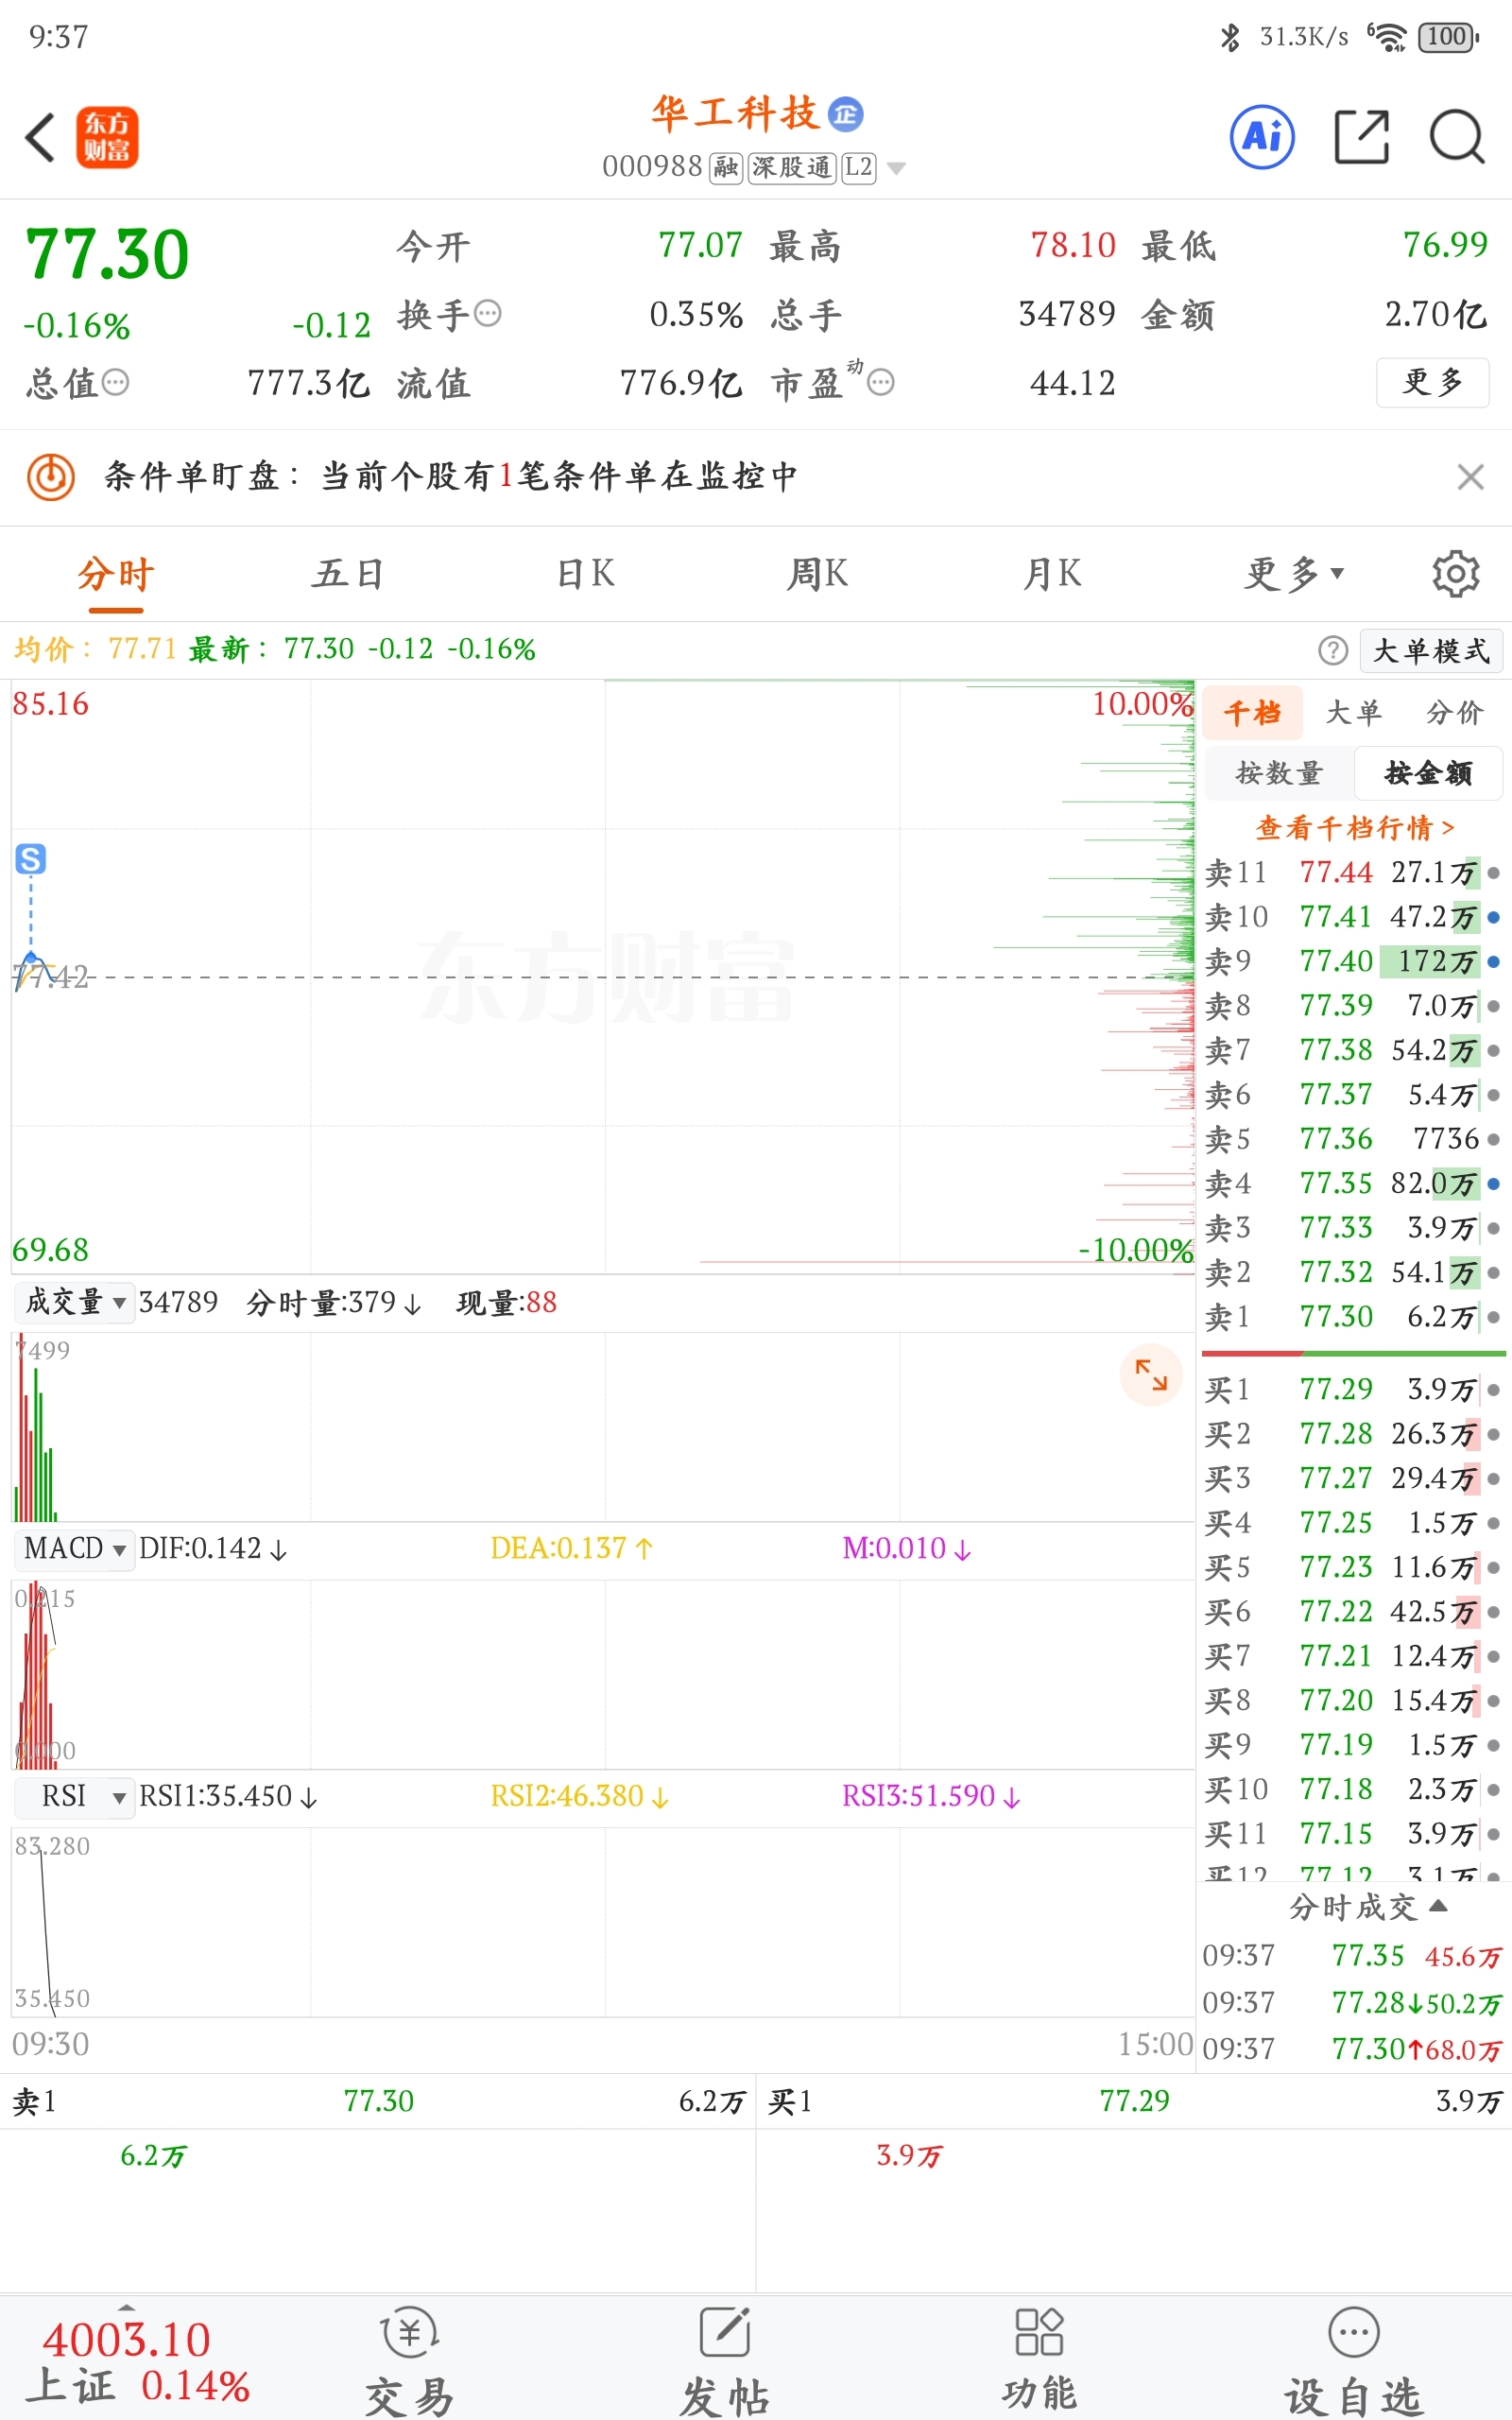Expand stock code dropdown triangle
This screenshot has width=1512, height=2420.
[896, 168]
